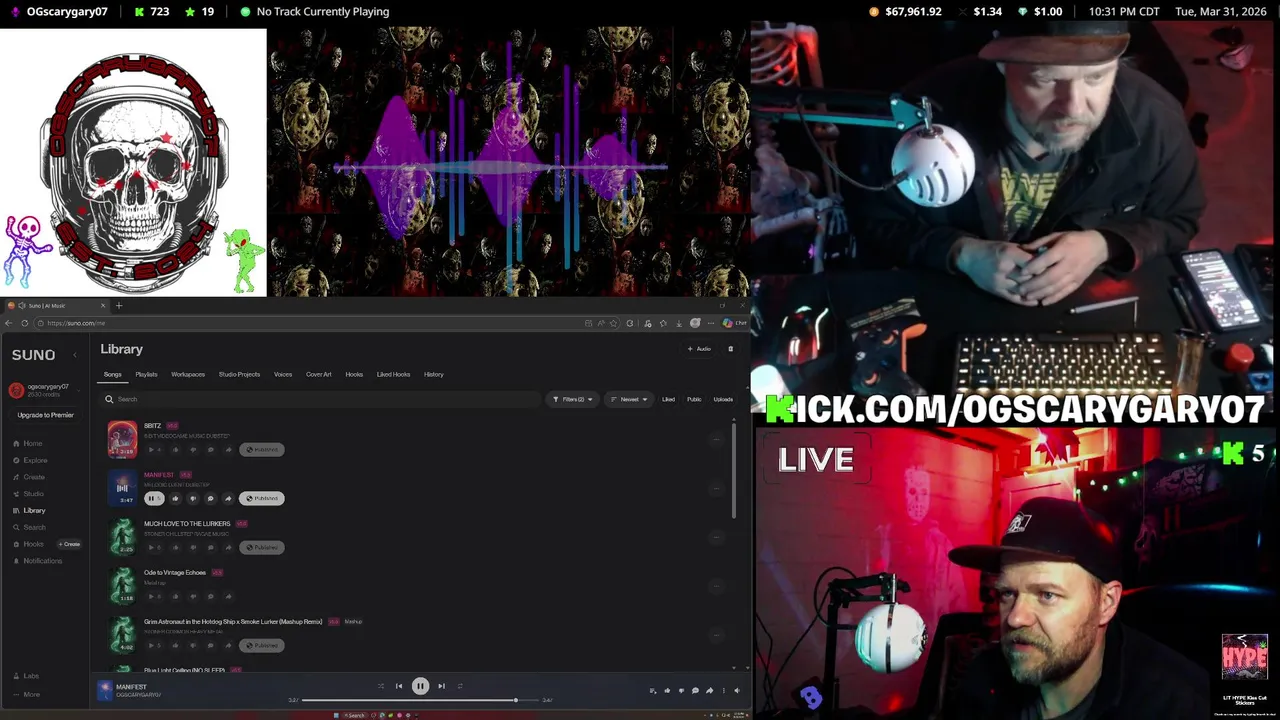Open more menu for MUCH LOVE row

(715, 537)
